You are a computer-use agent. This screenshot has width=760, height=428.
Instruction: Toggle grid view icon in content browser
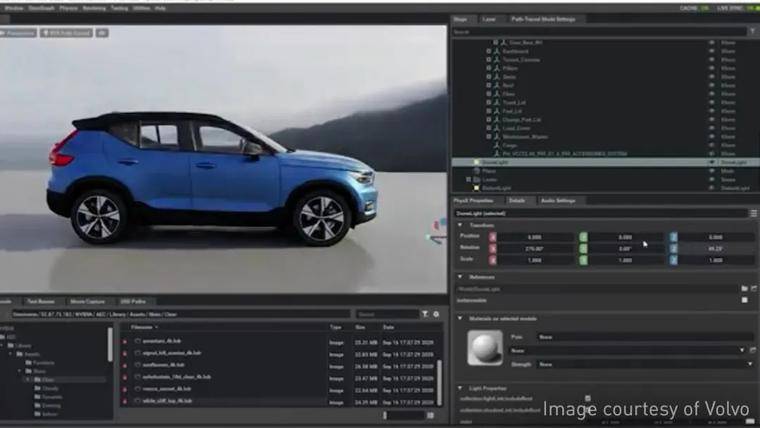(430, 415)
